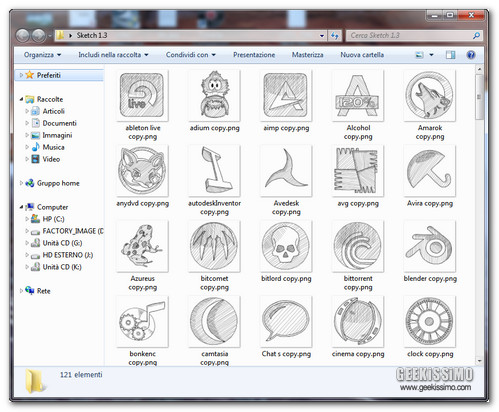Select Preferiti in the navigation pane

[x=49, y=75]
